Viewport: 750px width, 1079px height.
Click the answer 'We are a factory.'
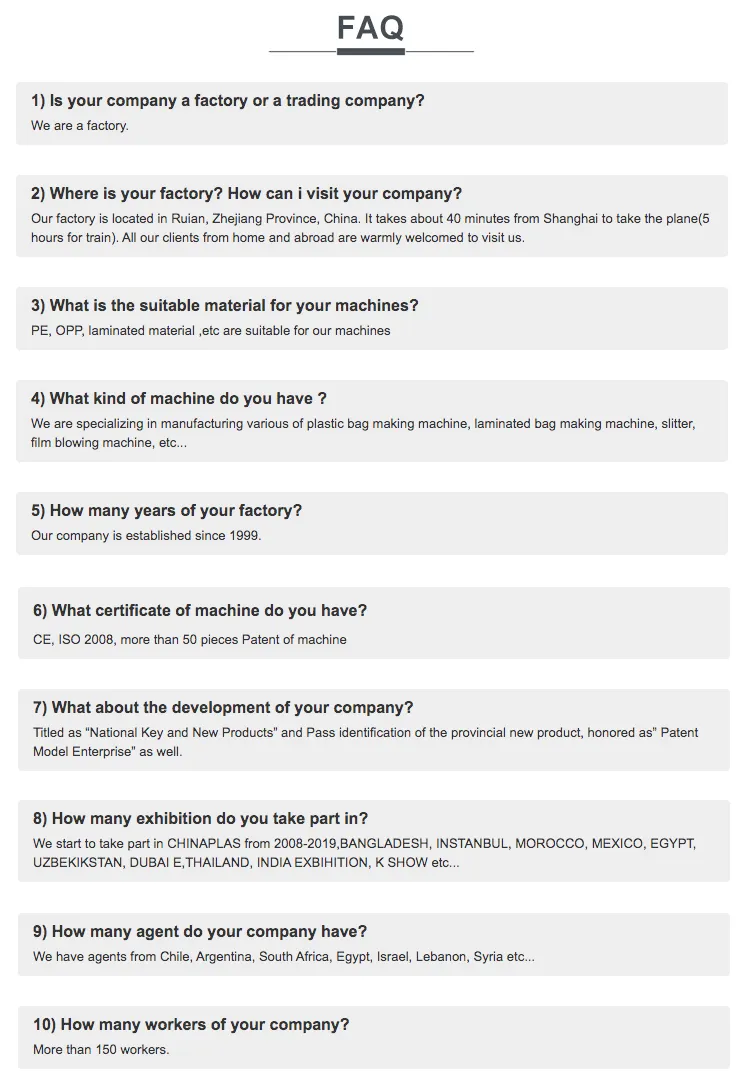click(x=80, y=126)
